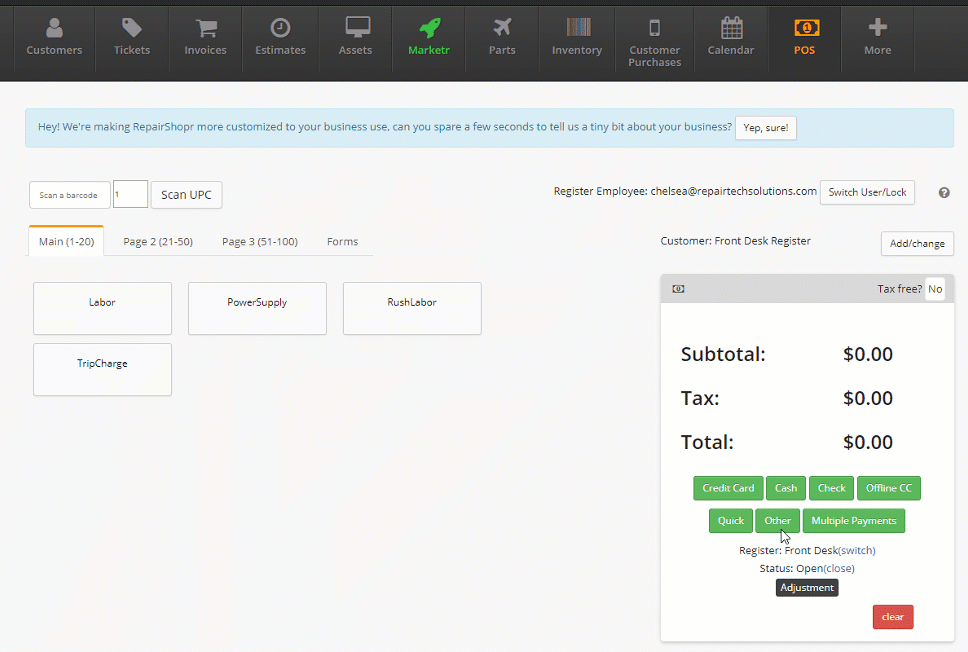This screenshot has width=968, height=652.
Task: Toggle the Tax free No switch
Action: tap(934, 289)
